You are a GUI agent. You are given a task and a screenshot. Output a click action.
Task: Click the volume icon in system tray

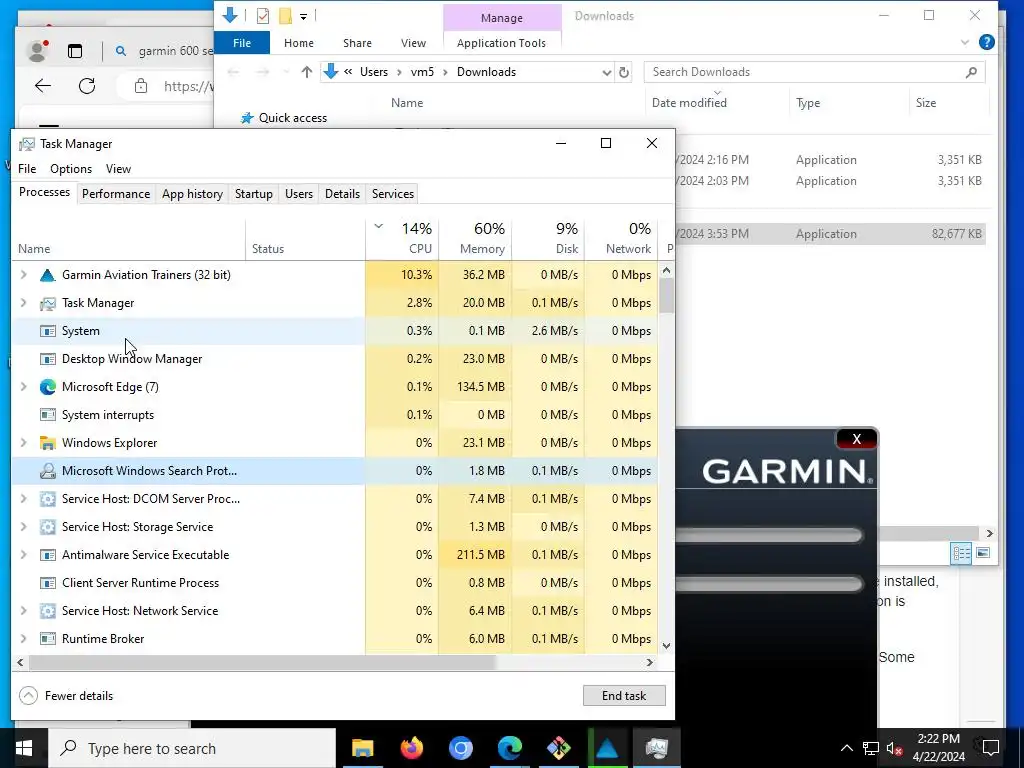(894, 748)
